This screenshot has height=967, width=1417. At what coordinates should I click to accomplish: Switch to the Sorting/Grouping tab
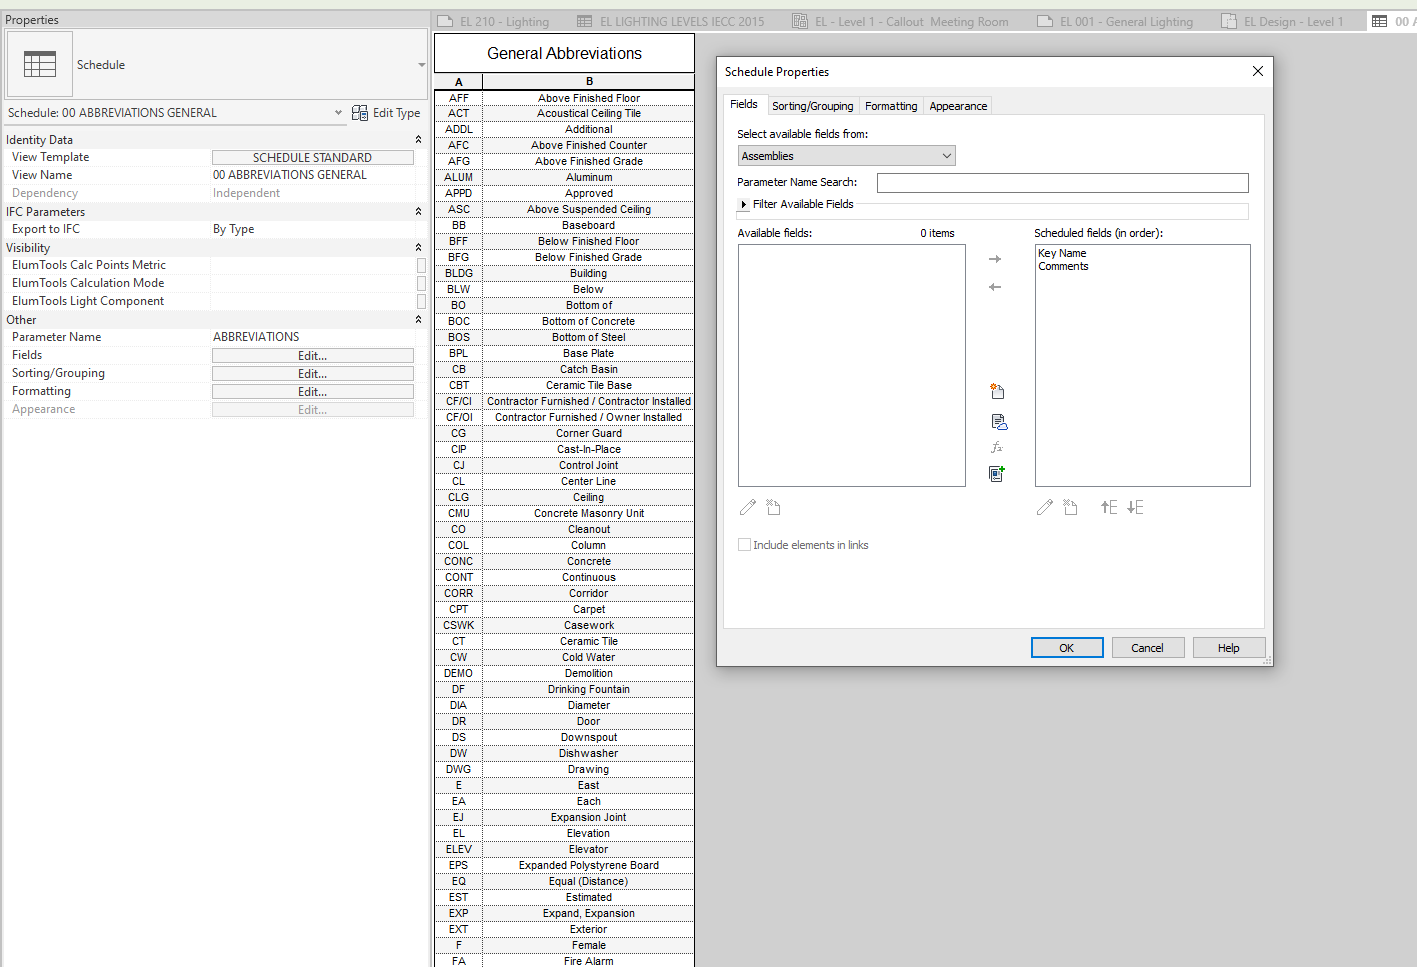[x=812, y=106]
